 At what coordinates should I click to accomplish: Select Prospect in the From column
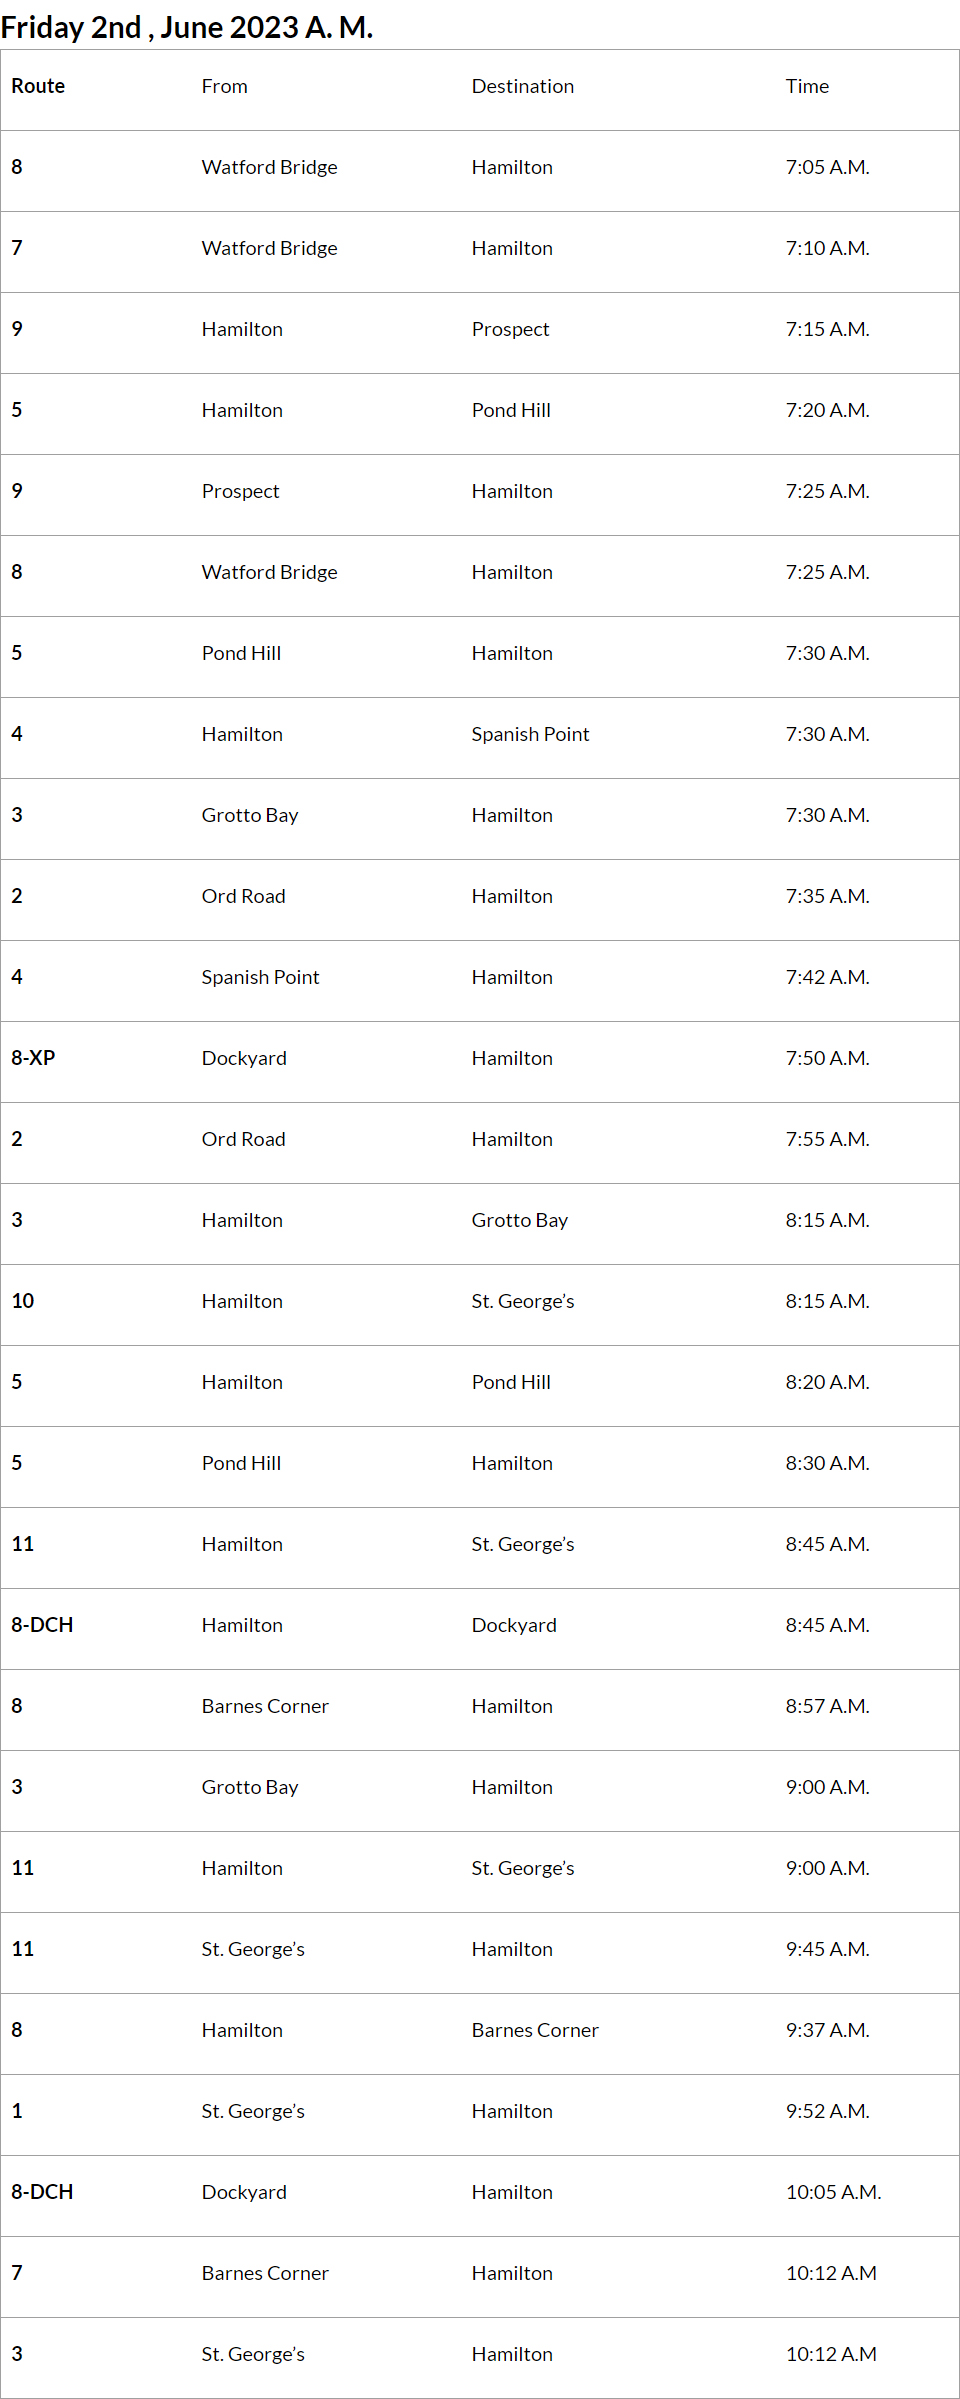pyautogui.click(x=240, y=492)
